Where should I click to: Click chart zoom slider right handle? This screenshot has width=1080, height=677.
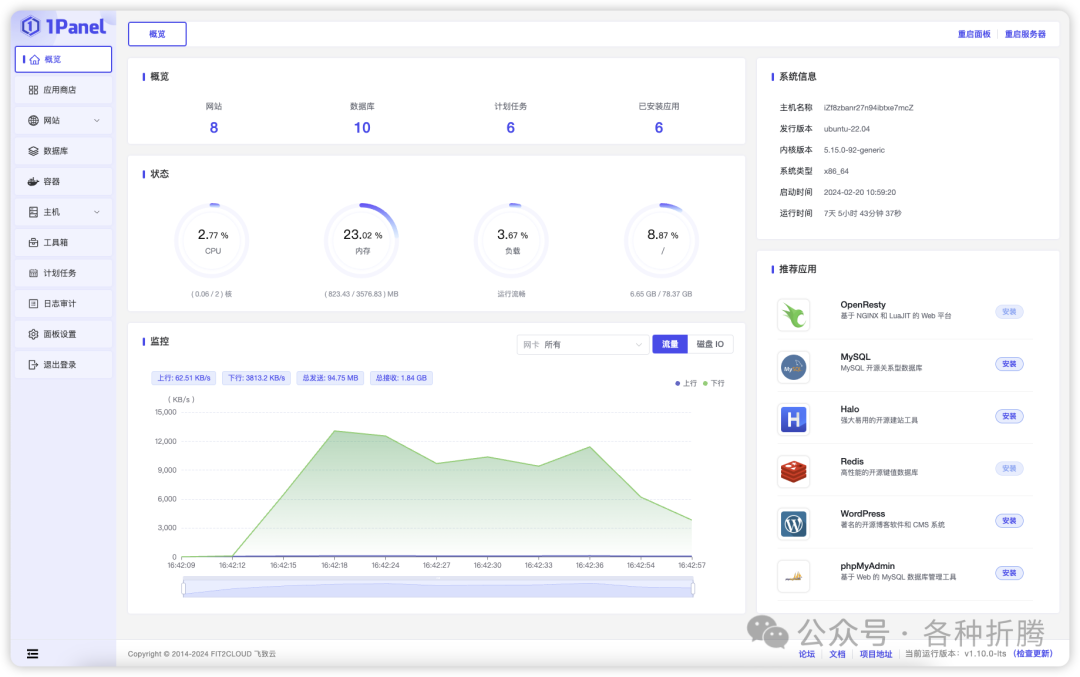click(692, 589)
